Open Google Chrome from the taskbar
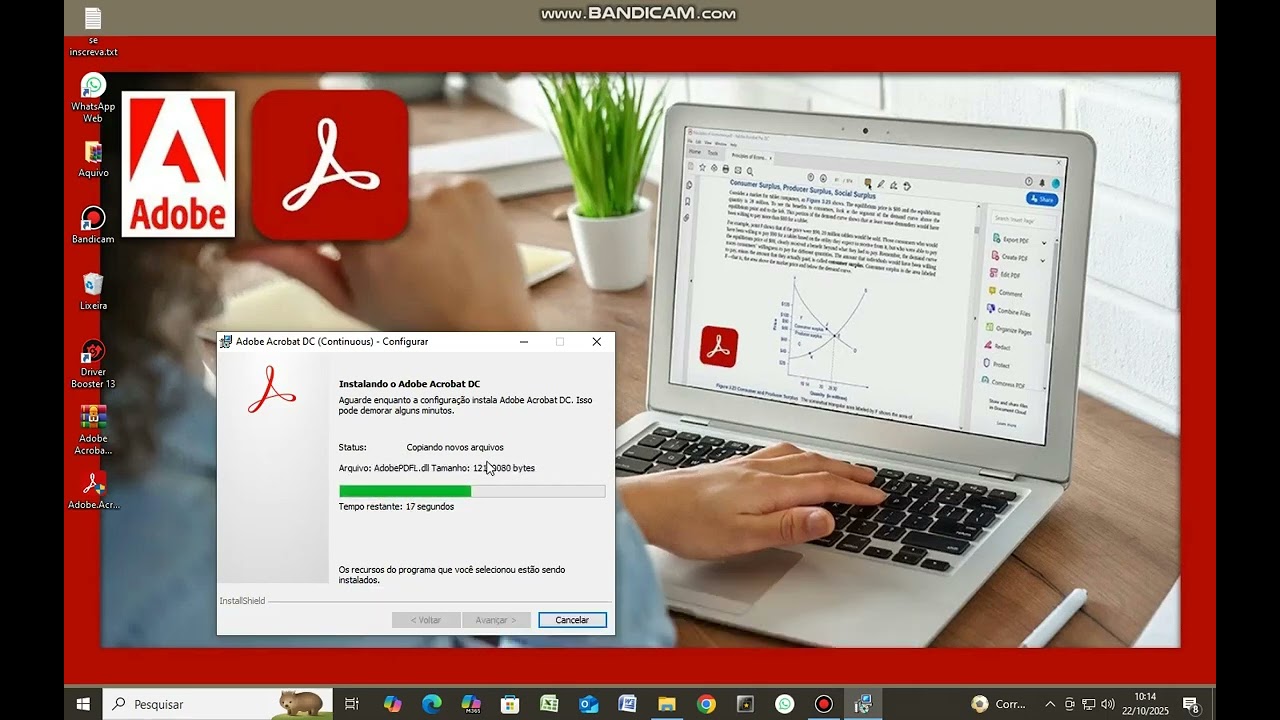The height and width of the screenshot is (720, 1280). point(706,704)
